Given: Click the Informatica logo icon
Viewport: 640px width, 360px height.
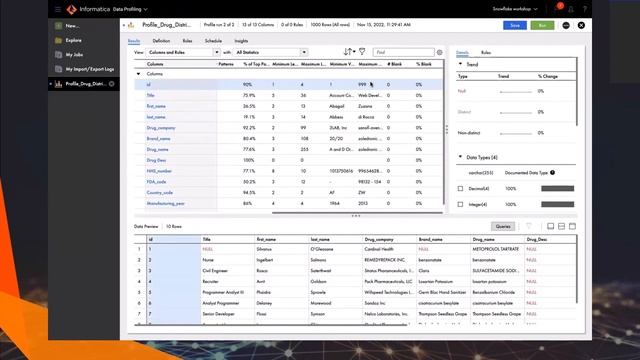Looking at the screenshot, I should point(71,9).
